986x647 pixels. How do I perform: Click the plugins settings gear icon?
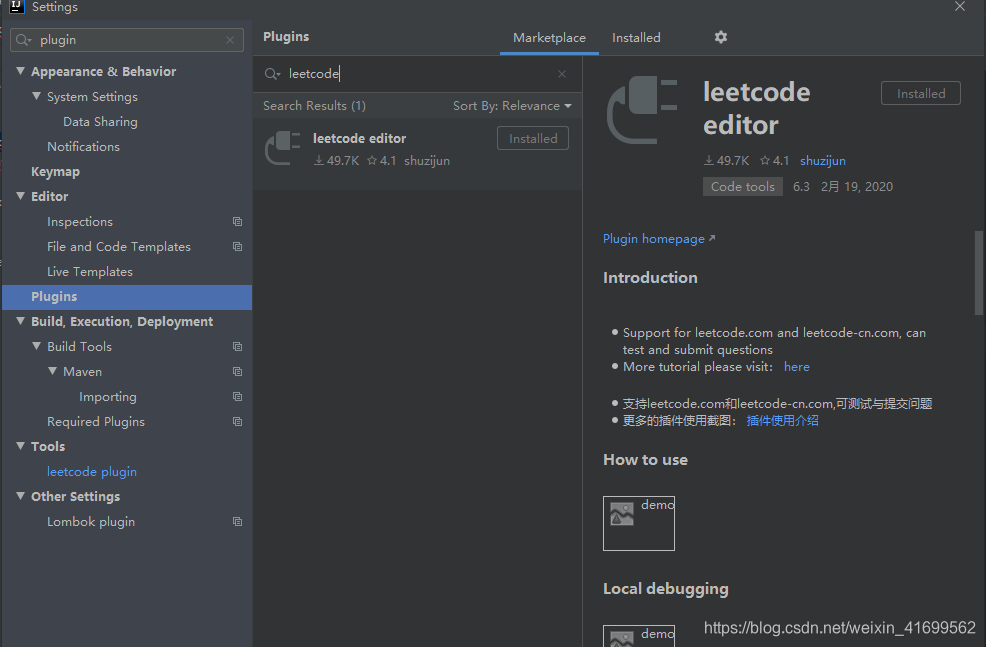click(721, 37)
